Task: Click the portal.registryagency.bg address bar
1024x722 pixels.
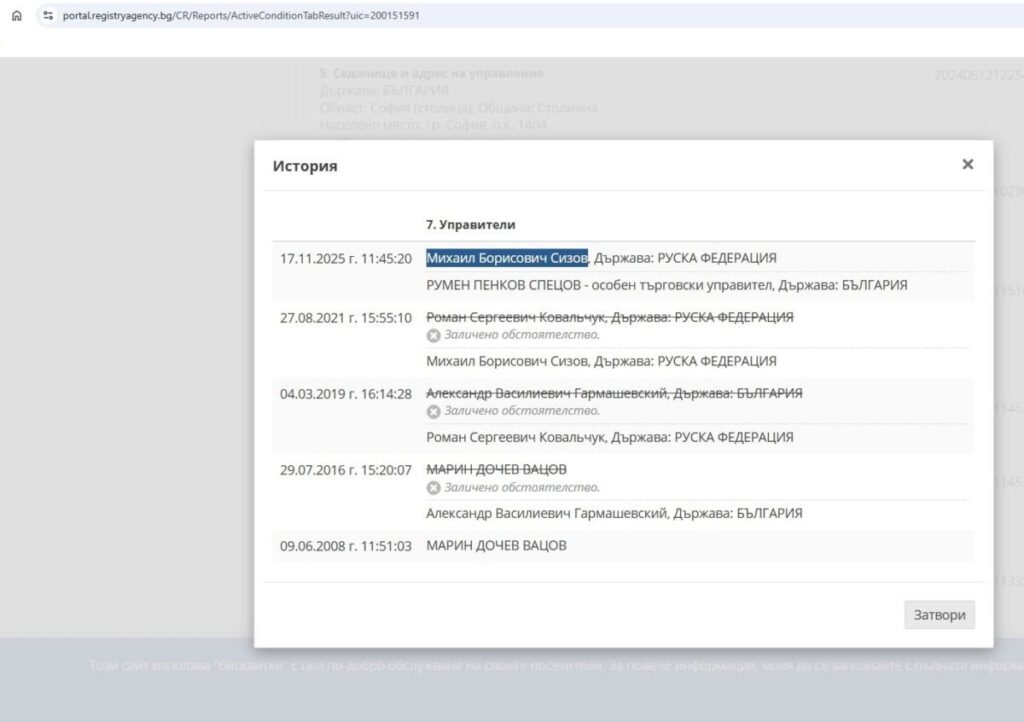Action: 240,16
